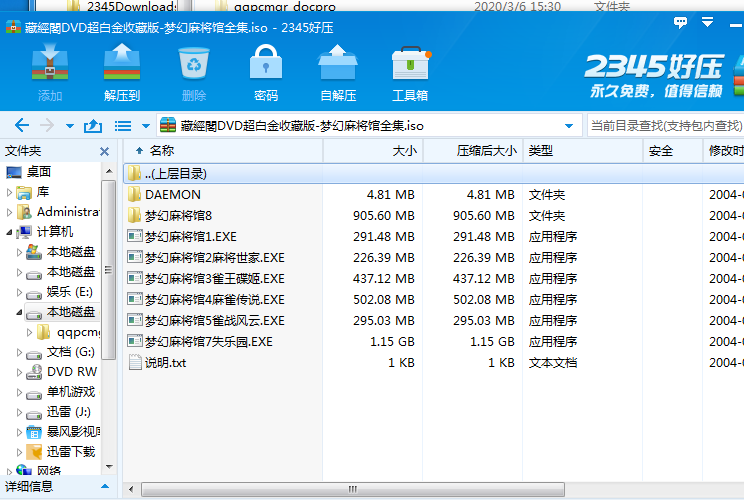Expand the qqpcmgr folder node
The image size is (744, 500).
click(x=29, y=332)
